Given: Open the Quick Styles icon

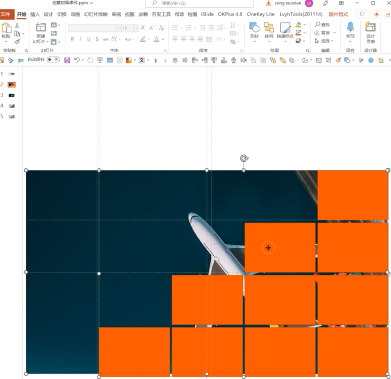Looking at the screenshot, I should [x=285, y=28].
